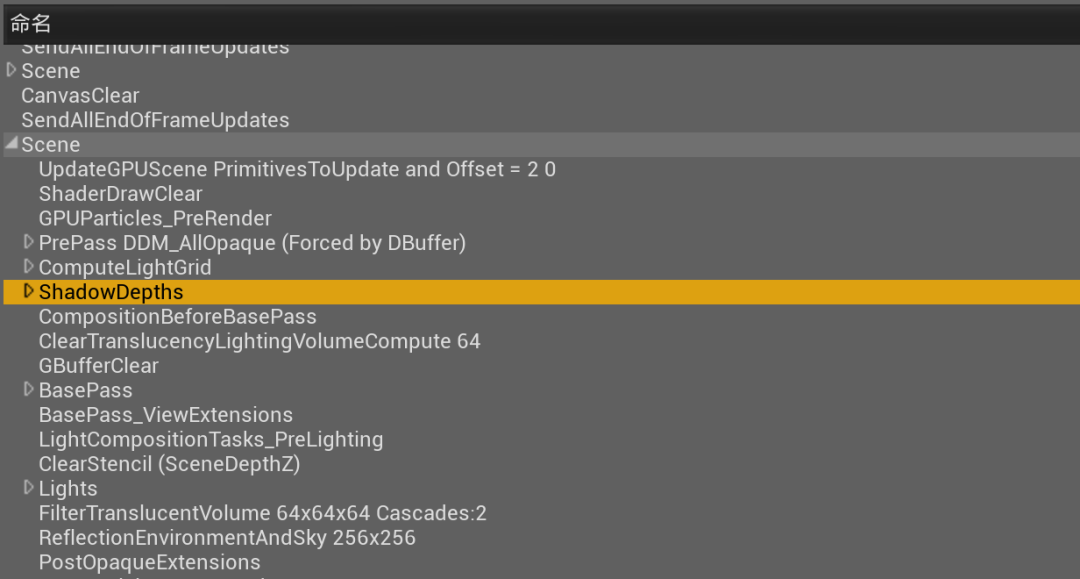The width and height of the screenshot is (1080, 579).
Task: Select ReflectionEnvironmentAndSky 256x256 row
Action: (227, 538)
